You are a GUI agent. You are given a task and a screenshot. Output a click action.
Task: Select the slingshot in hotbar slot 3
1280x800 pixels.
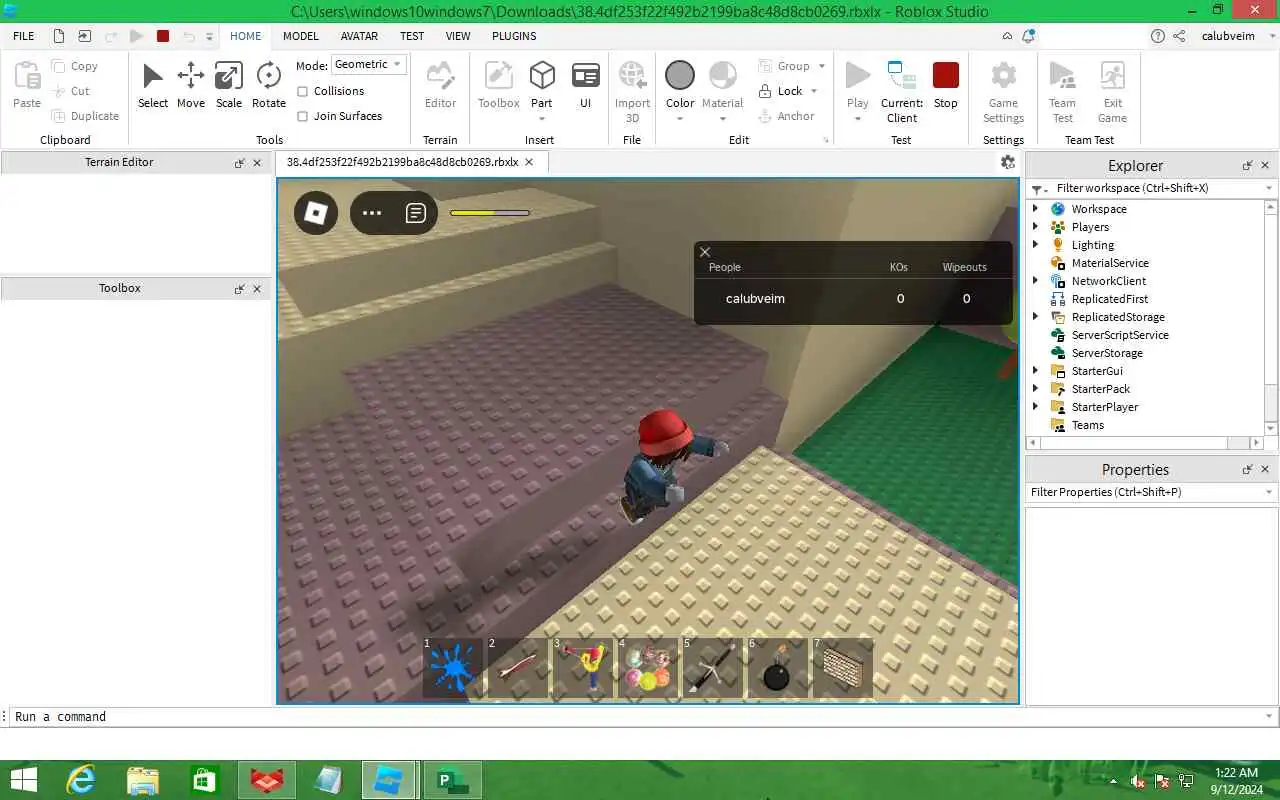[x=583, y=668]
